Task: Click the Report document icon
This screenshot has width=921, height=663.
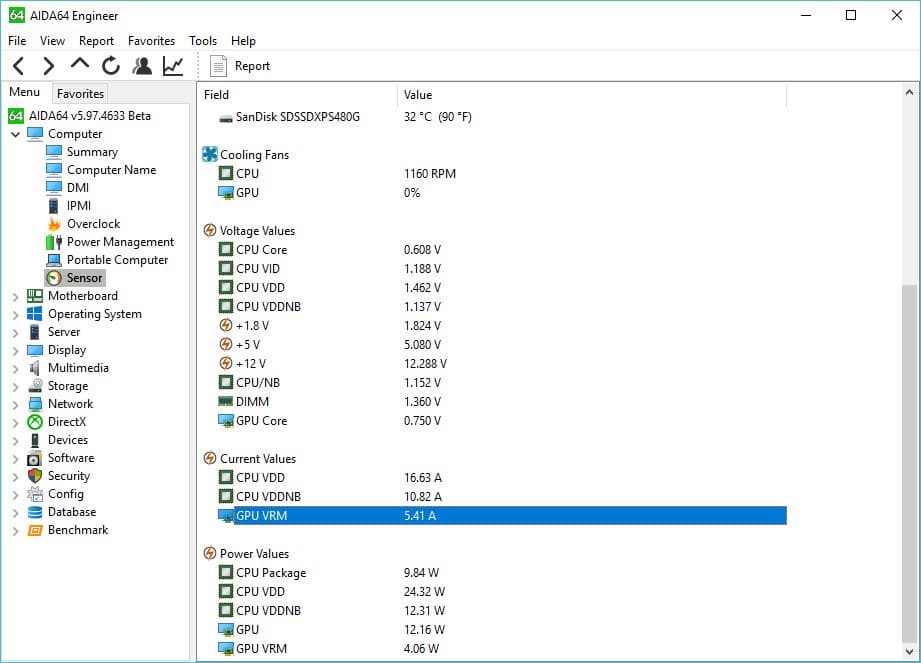Action: 218,66
